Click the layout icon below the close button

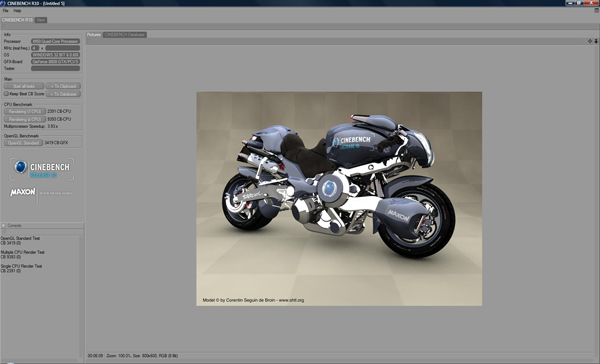coord(597,11)
